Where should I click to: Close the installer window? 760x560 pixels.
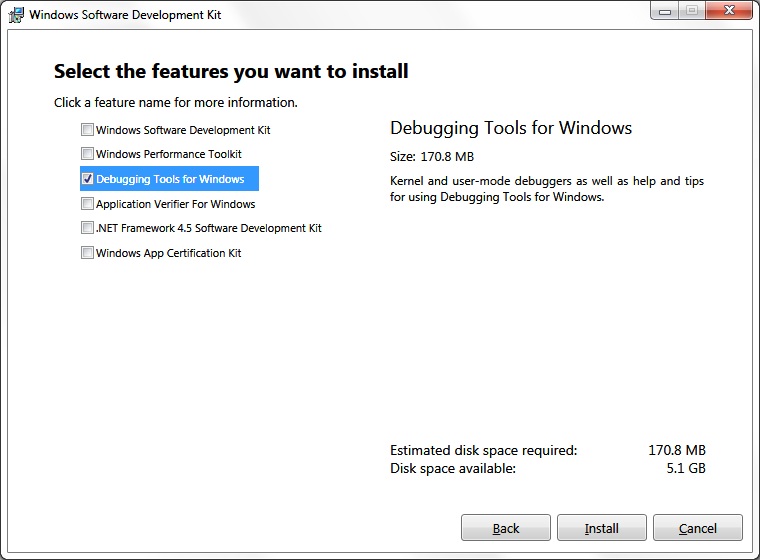click(x=728, y=11)
